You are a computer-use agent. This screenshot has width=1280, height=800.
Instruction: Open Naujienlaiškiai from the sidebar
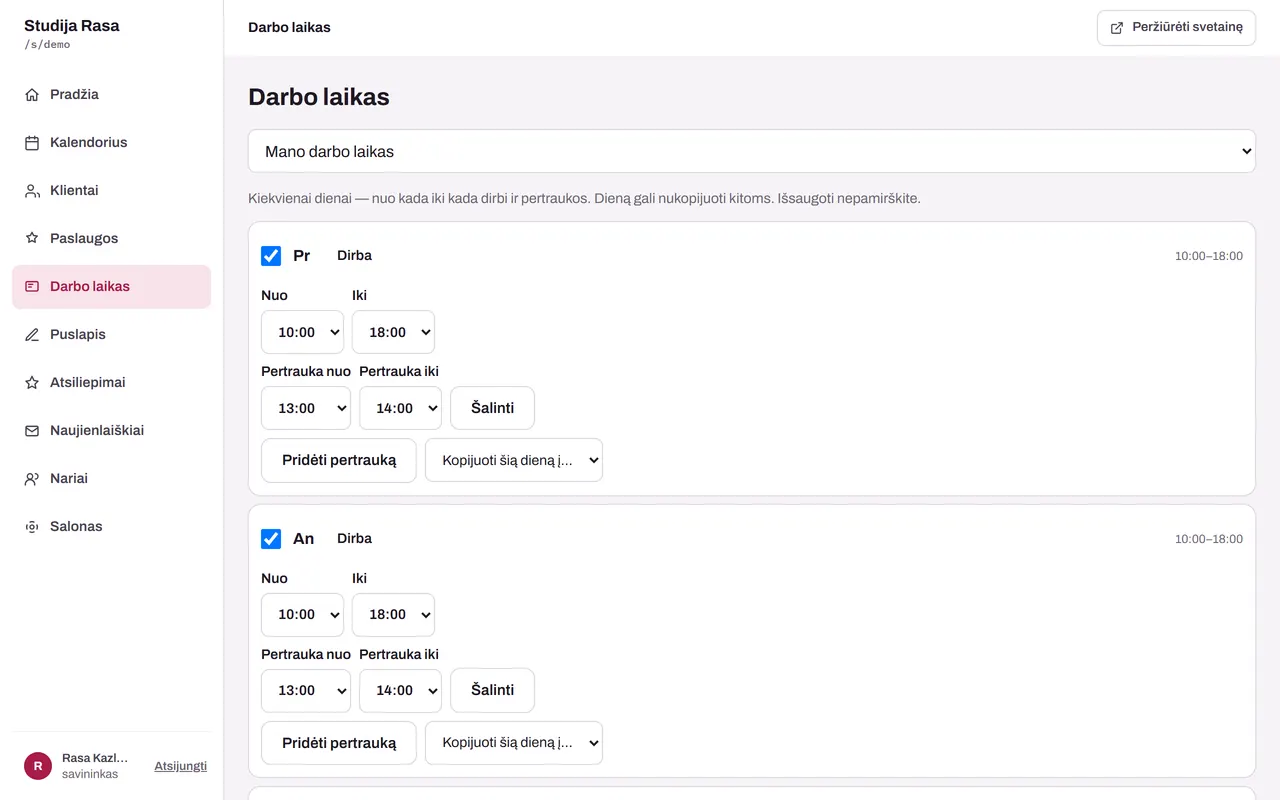[x=111, y=431]
